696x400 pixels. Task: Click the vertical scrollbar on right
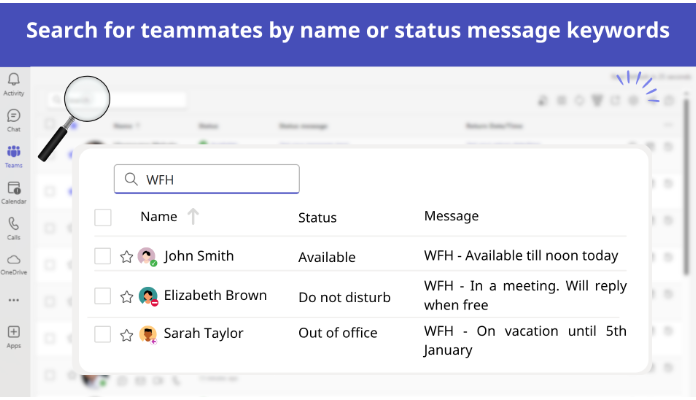[x=686, y=186]
